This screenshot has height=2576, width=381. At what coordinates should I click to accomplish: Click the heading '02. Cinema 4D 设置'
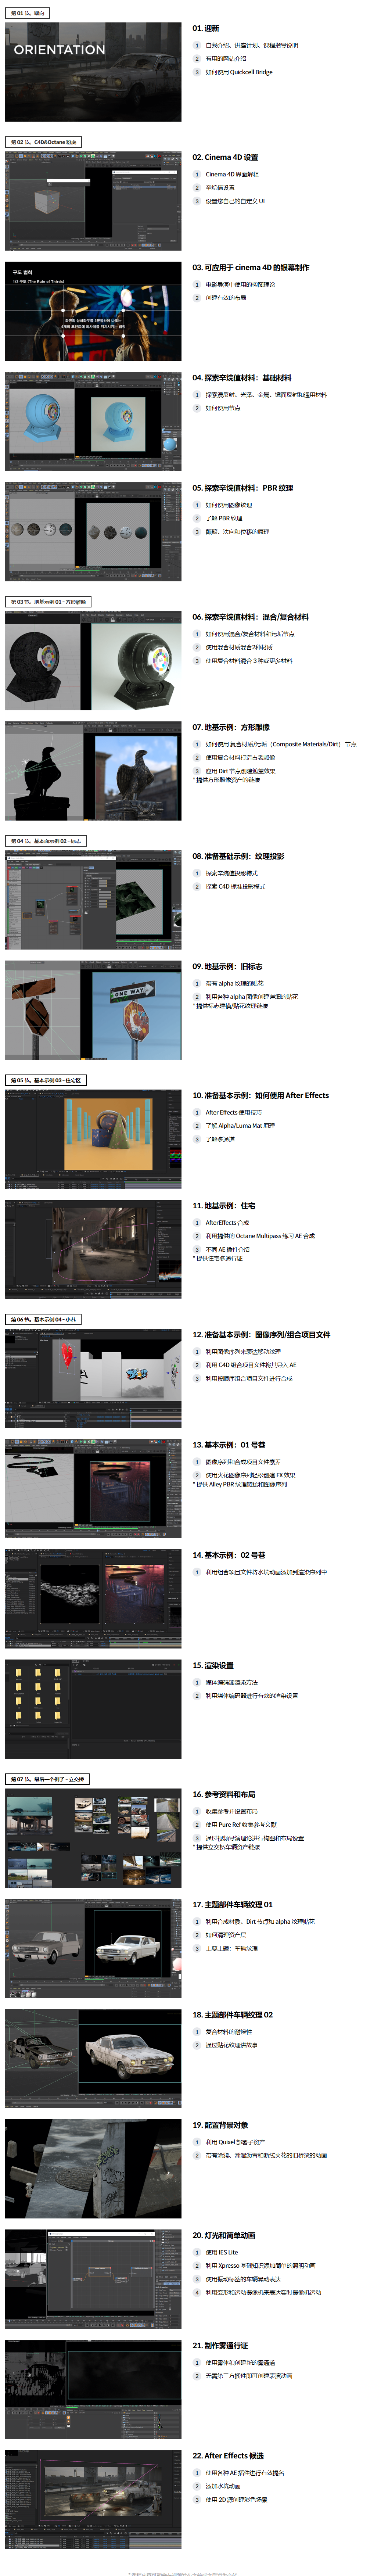225,157
